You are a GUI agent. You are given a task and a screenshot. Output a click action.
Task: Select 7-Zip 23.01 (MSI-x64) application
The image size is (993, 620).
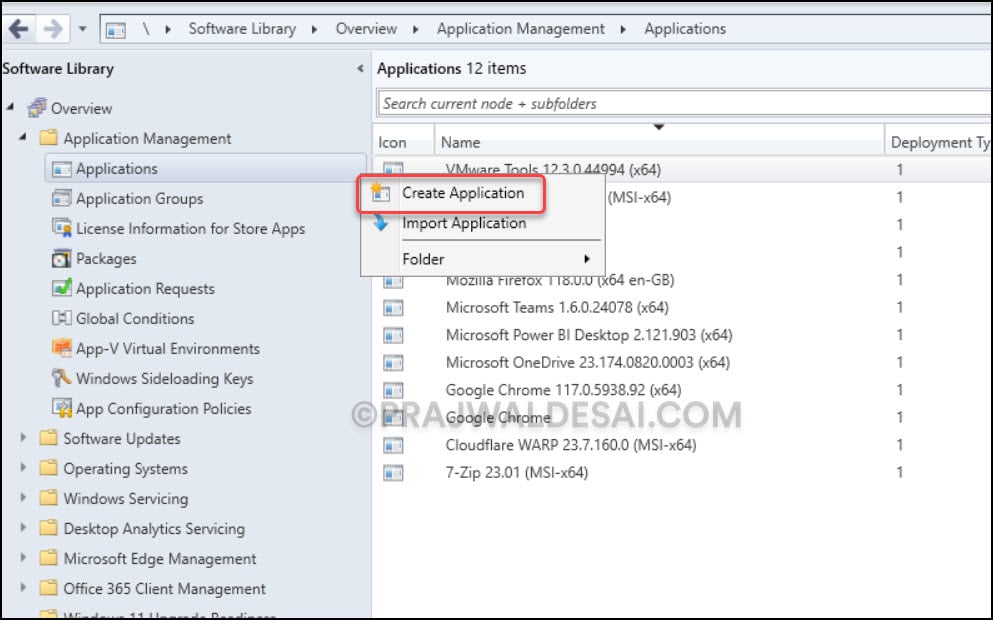[x=517, y=472]
